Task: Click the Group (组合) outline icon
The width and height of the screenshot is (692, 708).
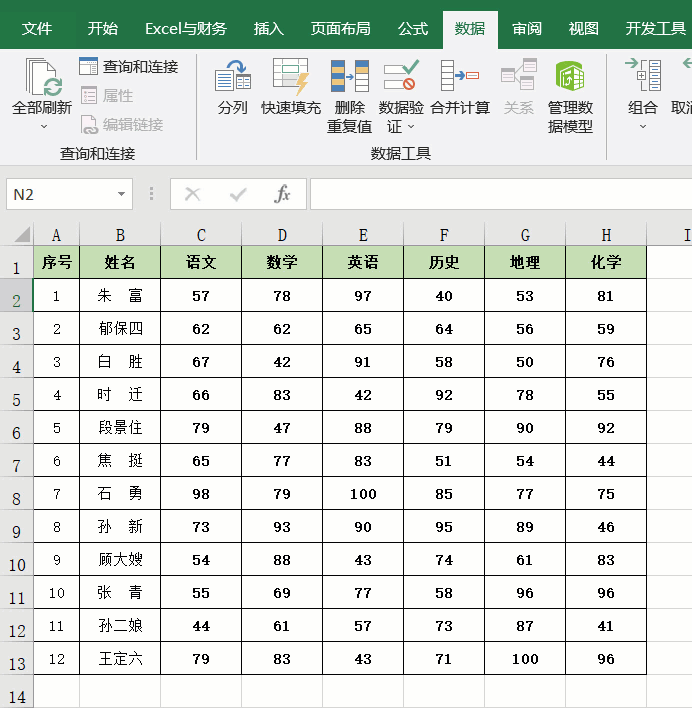Action: coord(642,78)
